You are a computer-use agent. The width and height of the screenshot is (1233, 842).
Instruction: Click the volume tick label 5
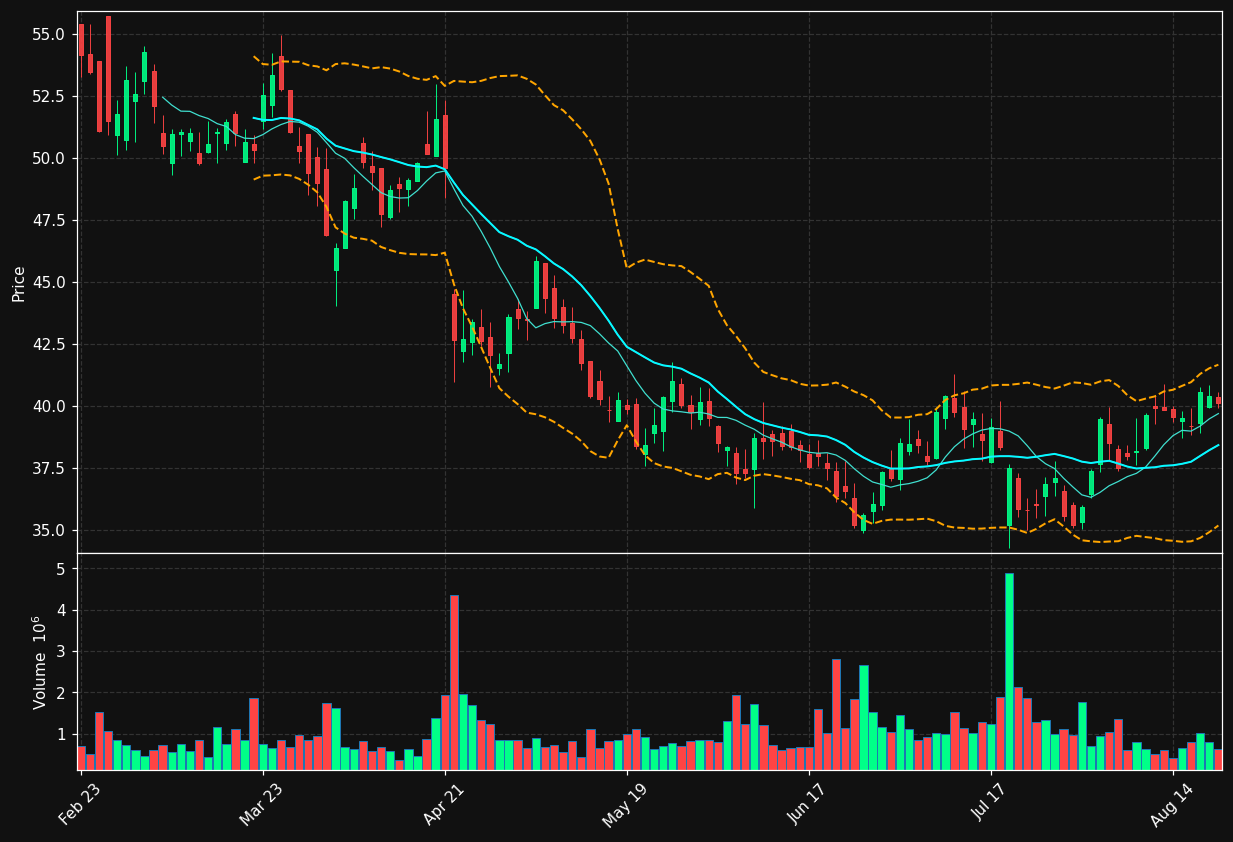61,569
